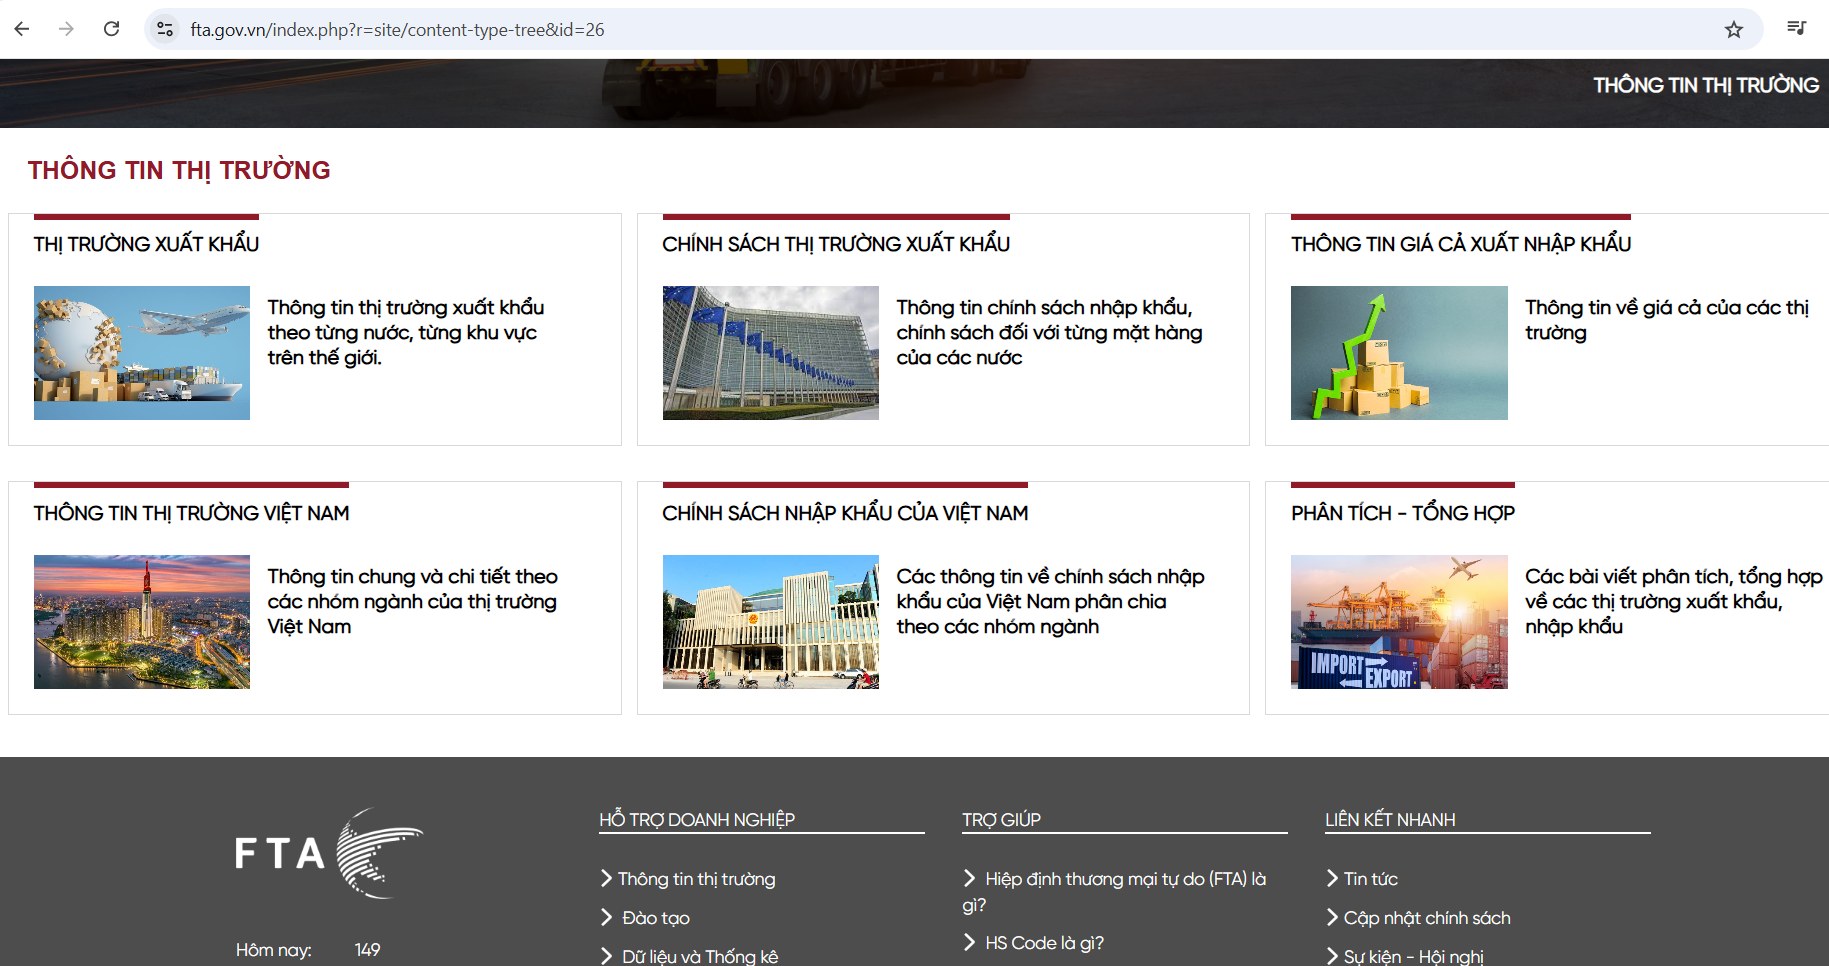Click chevron next to Sự kiện - Hội nghị
This screenshot has width=1829, height=966.
pos(1332,956)
